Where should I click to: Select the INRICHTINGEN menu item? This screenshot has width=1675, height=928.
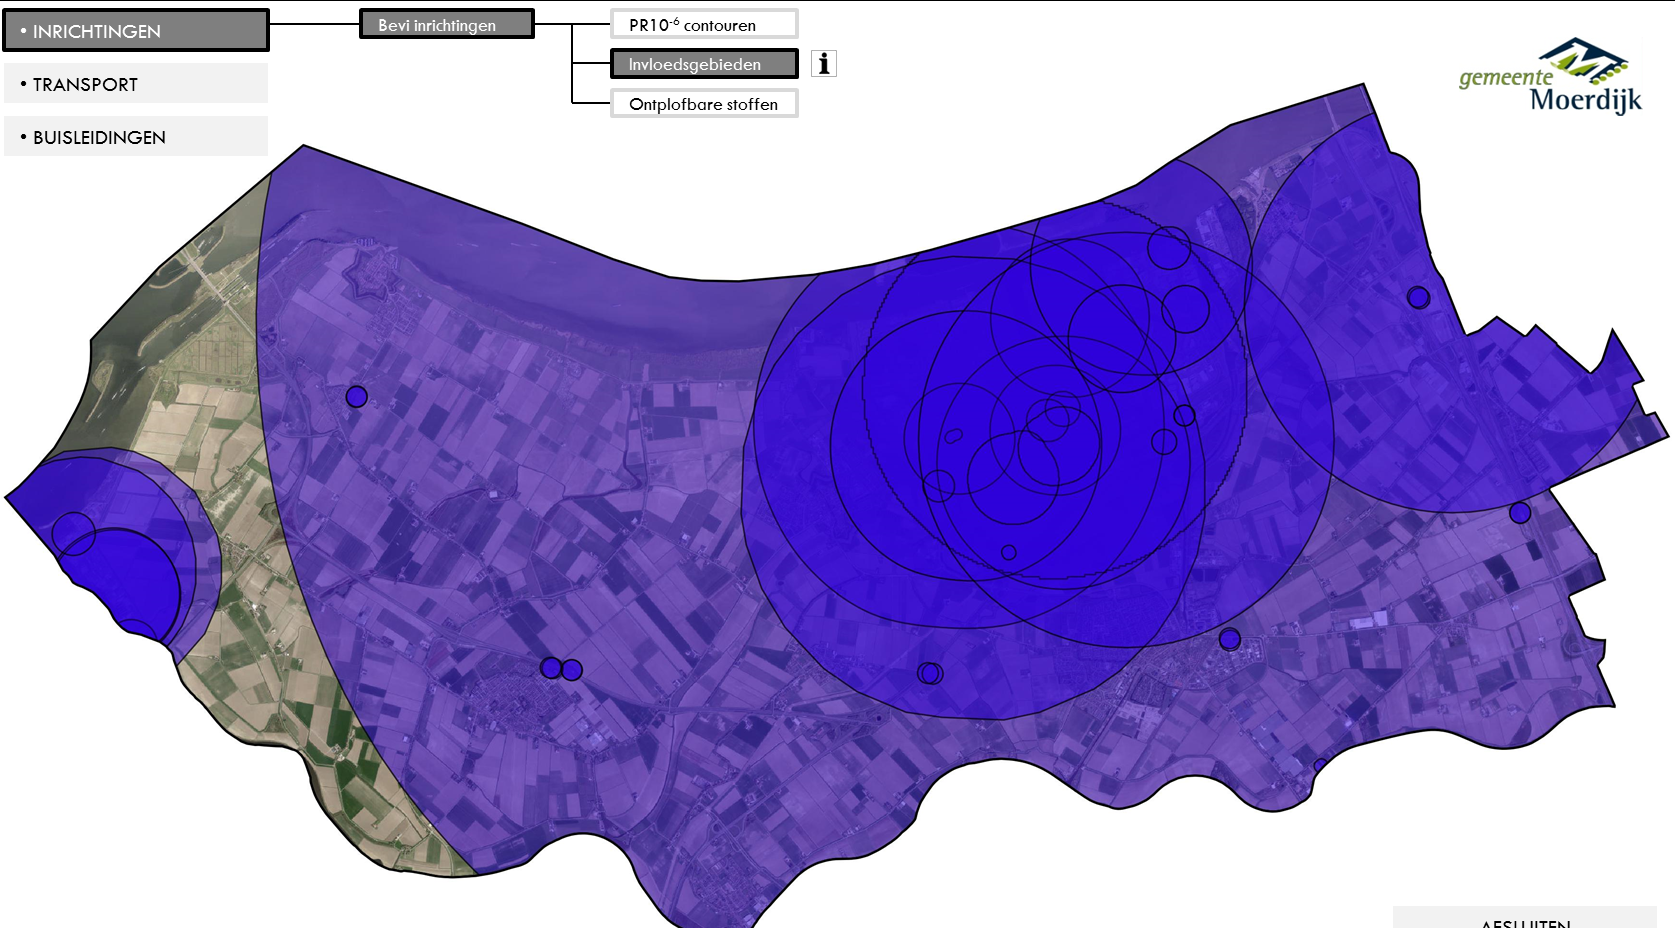pos(135,31)
